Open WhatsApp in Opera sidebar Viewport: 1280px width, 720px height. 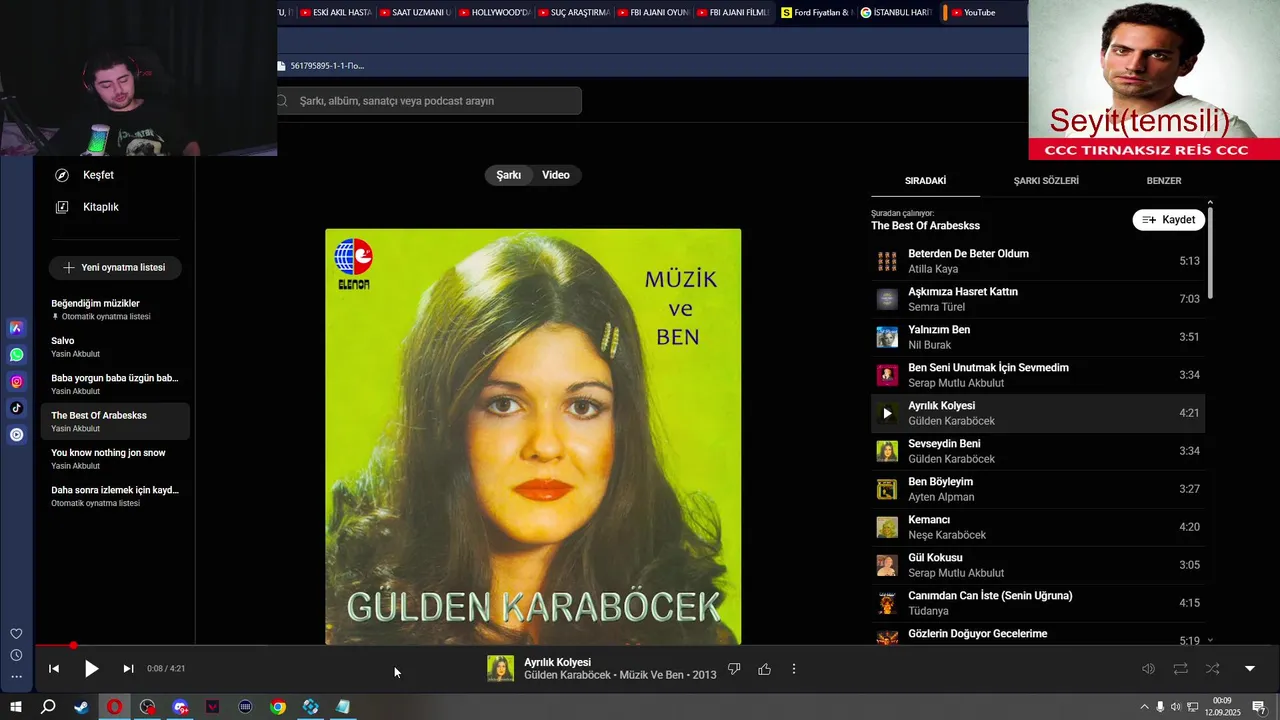(x=16, y=355)
